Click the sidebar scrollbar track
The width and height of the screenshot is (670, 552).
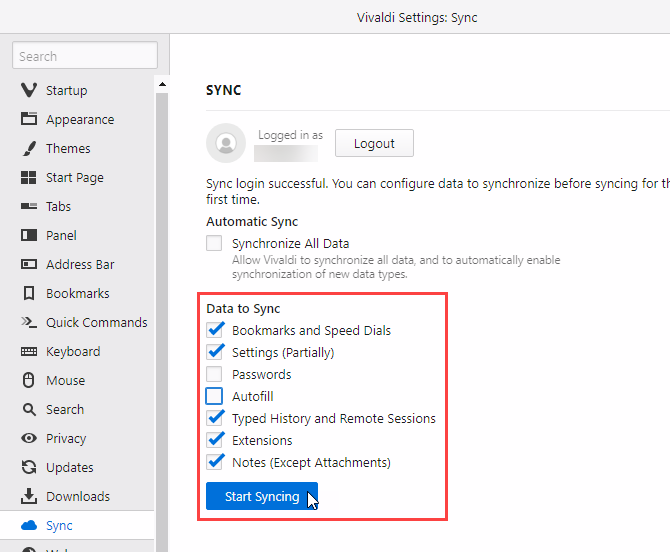162,323
